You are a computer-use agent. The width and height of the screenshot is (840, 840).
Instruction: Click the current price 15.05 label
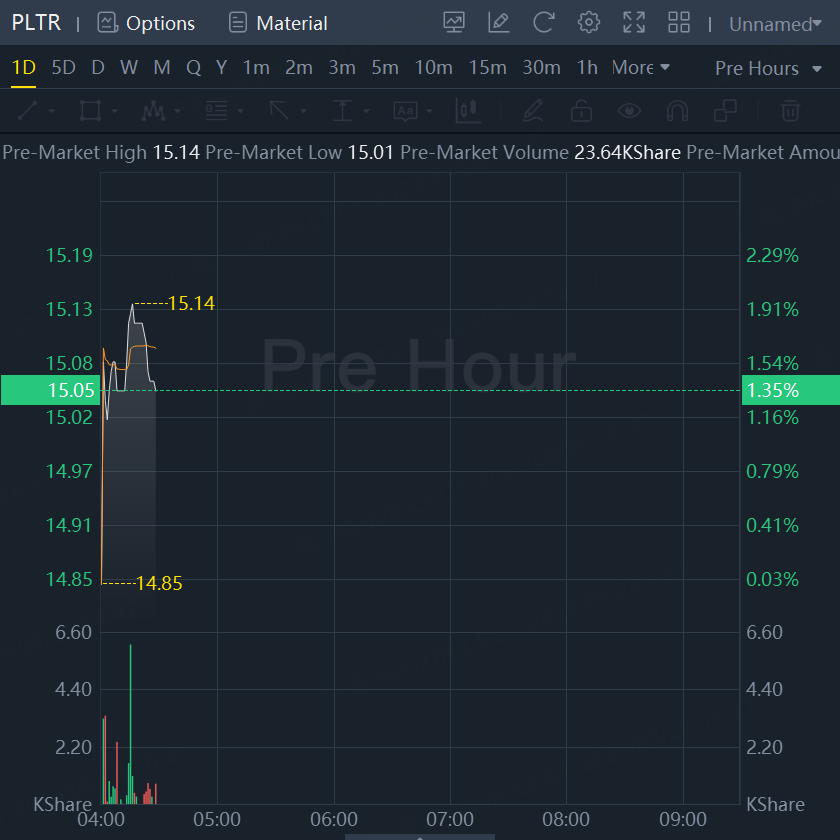coord(50,390)
